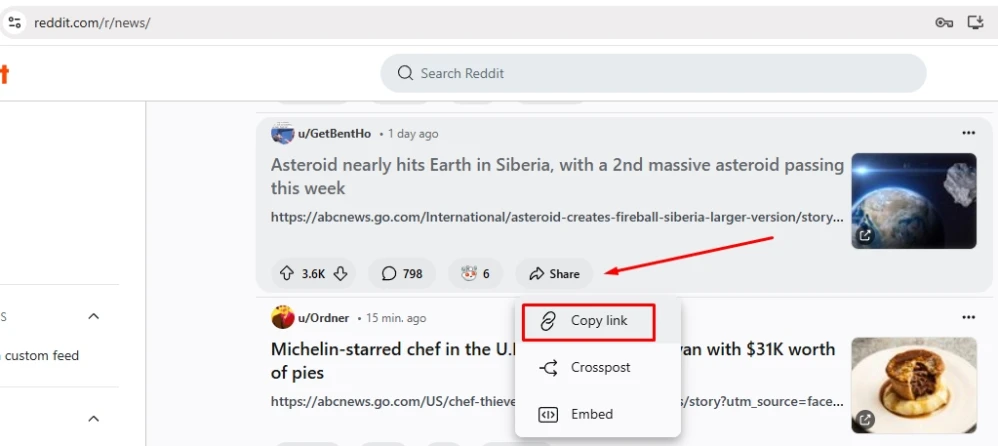Click the awards icon showing 6

(x=475, y=273)
